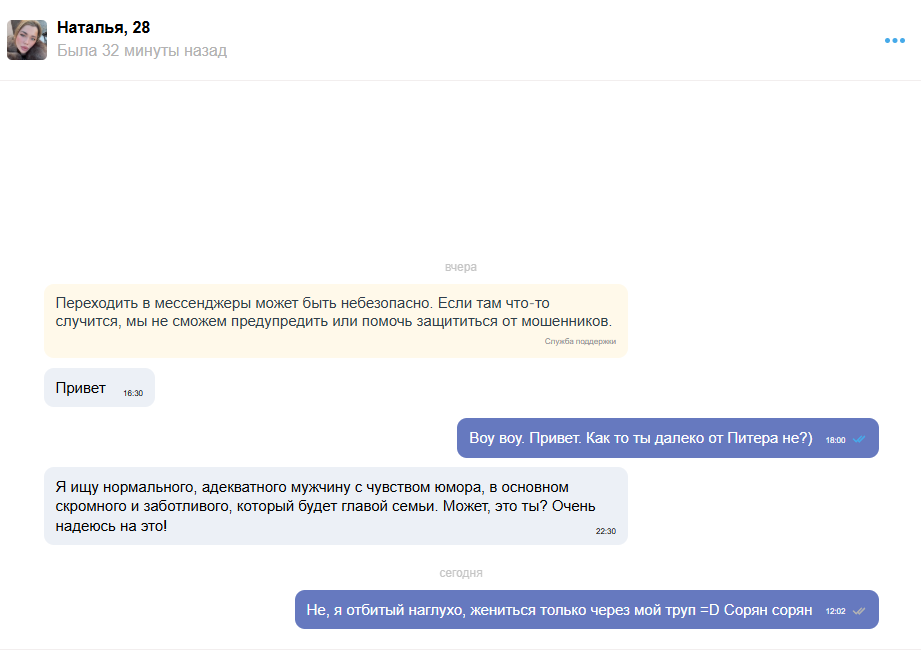Select the message starting 'Я ищу нормального'
The image size is (921, 654).
(x=320, y=505)
